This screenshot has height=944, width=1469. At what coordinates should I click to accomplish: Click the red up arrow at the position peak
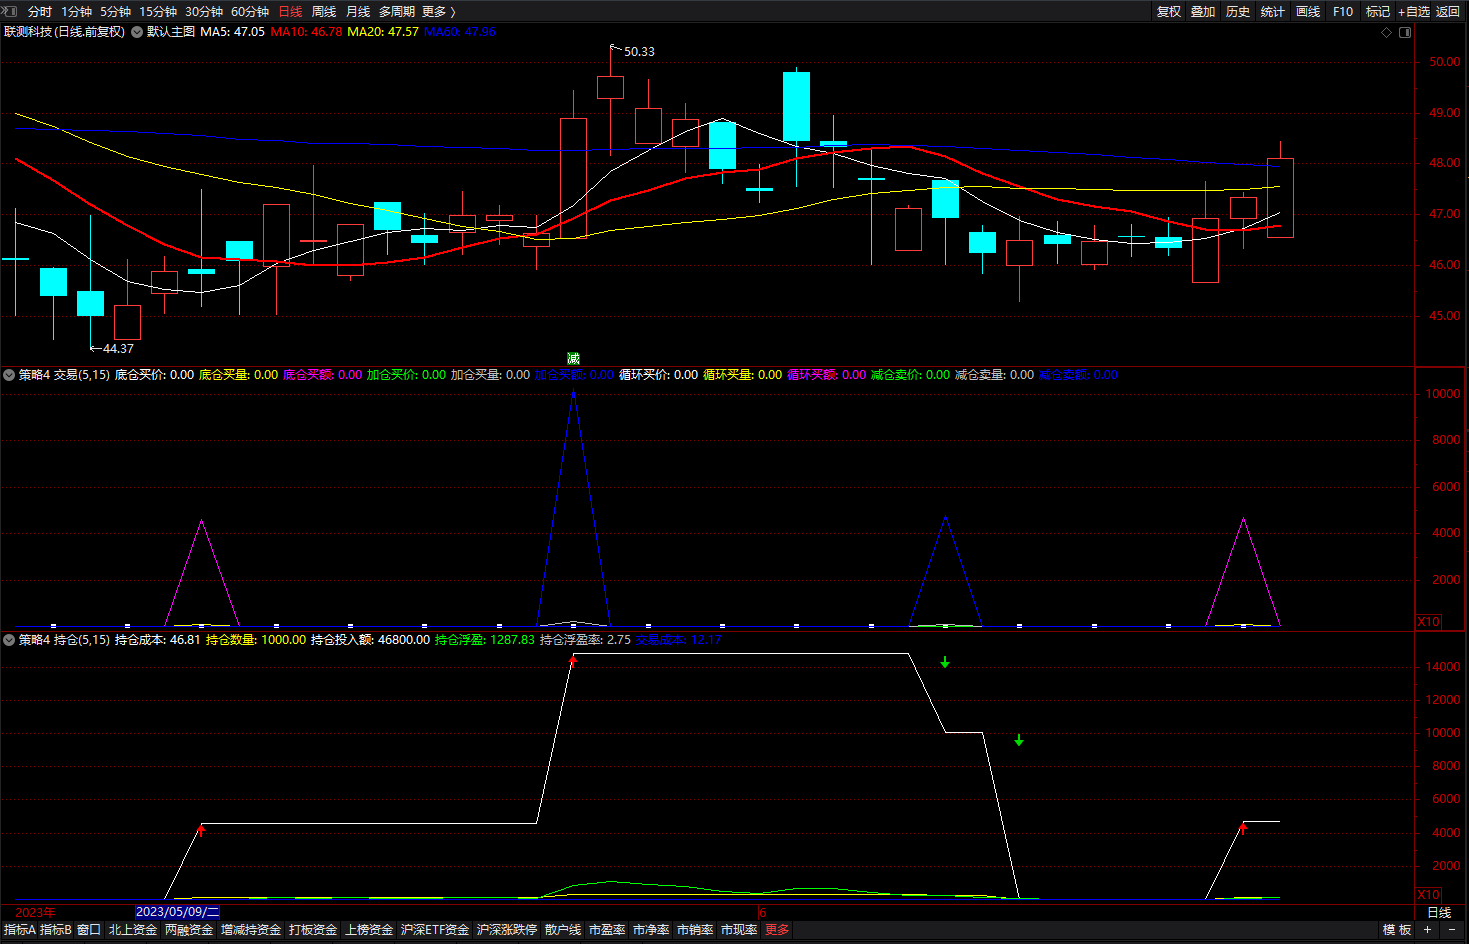(x=573, y=660)
